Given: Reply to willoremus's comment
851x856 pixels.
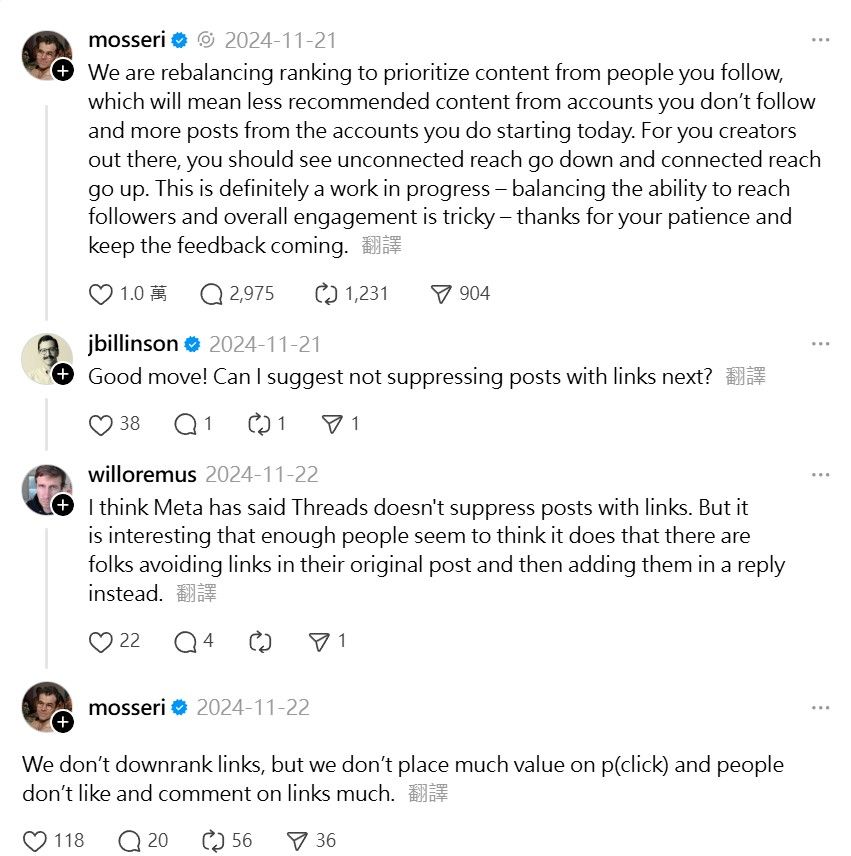Looking at the screenshot, I should tap(186, 642).
